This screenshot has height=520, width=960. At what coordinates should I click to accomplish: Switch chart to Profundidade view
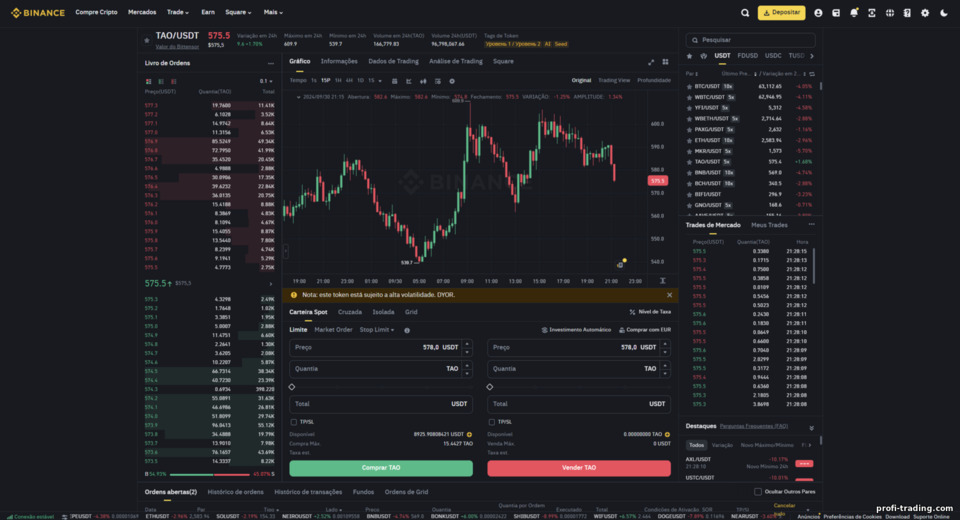[x=654, y=80]
